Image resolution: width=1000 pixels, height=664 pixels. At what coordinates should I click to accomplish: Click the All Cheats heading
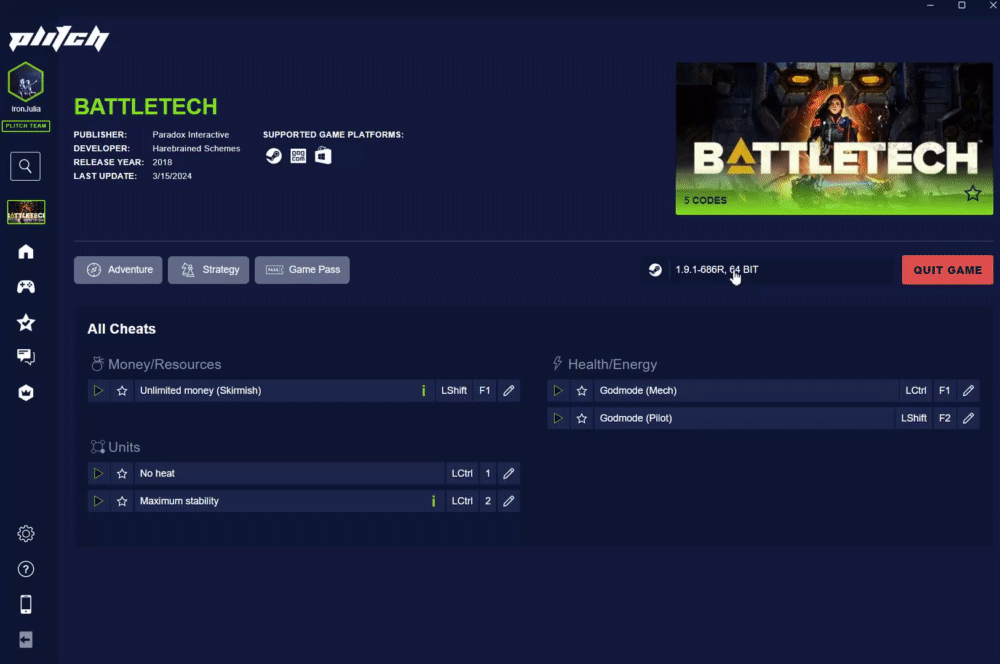click(x=122, y=329)
